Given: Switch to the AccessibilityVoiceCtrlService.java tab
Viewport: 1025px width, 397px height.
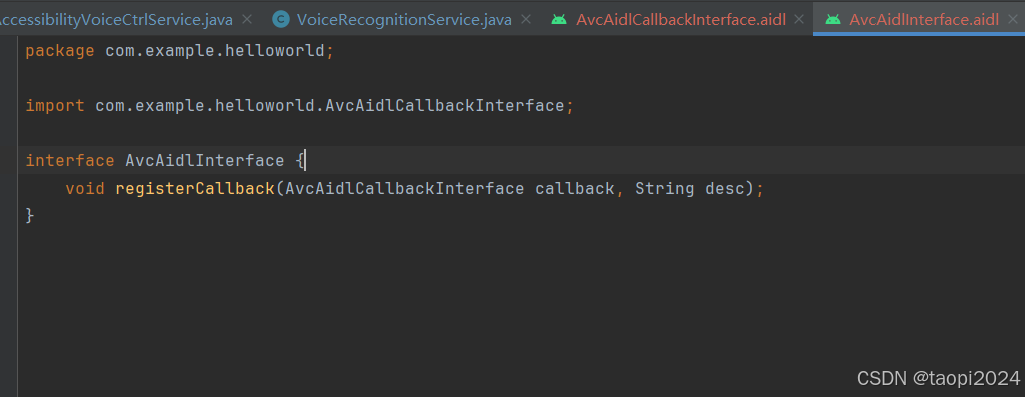Looking at the screenshot, I should 116,20.
